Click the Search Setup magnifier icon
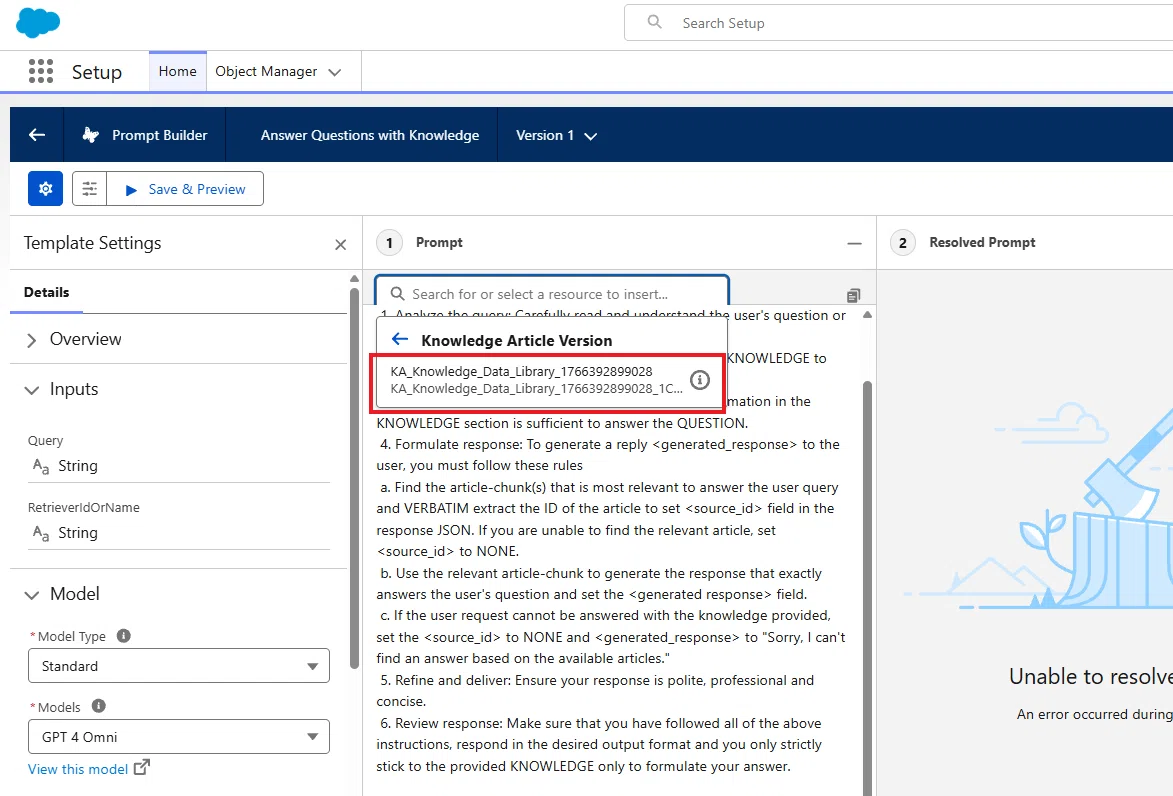Viewport: 1173px width, 796px height. pyautogui.click(x=655, y=22)
